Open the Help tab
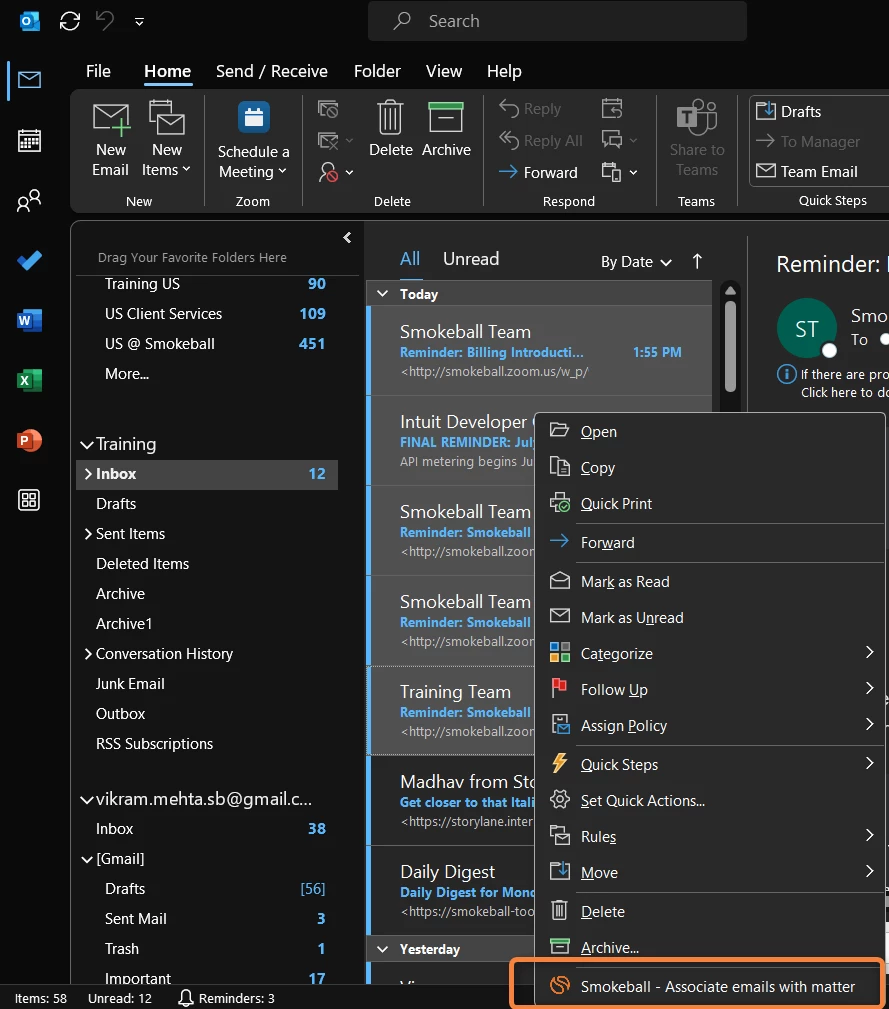889x1009 pixels. pyautogui.click(x=504, y=71)
